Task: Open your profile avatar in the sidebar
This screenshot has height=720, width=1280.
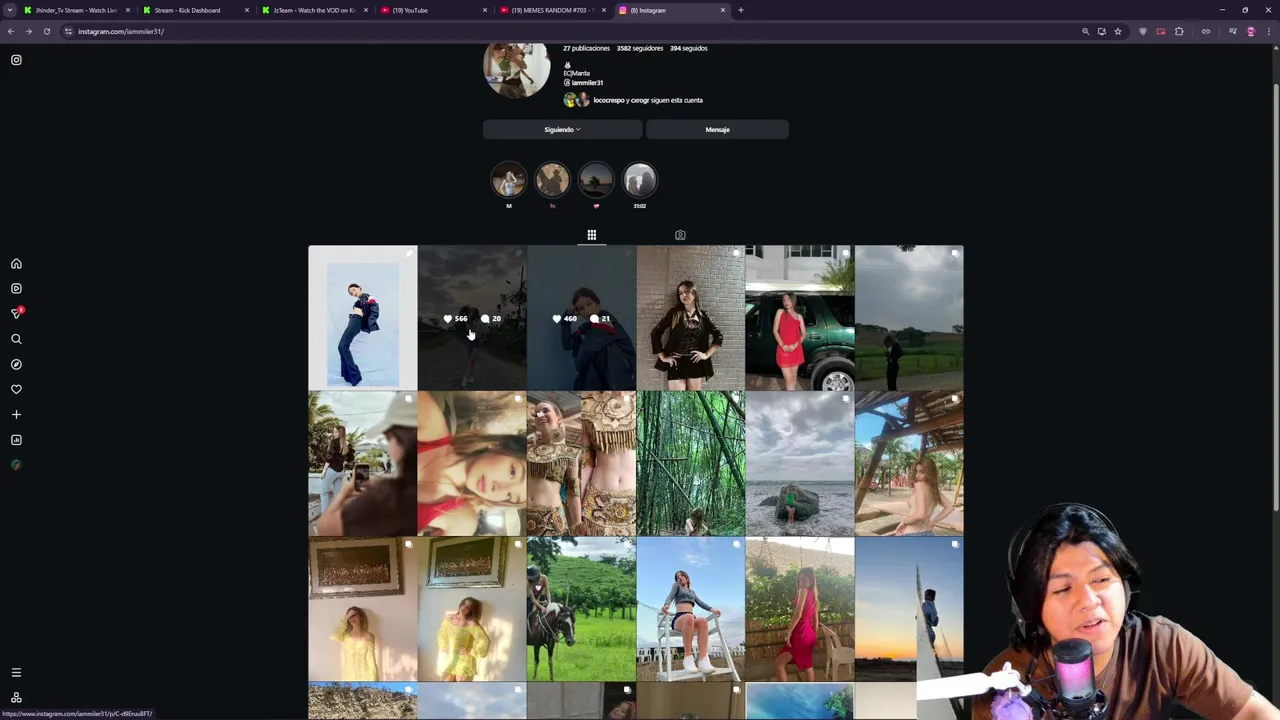Action: (16, 465)
